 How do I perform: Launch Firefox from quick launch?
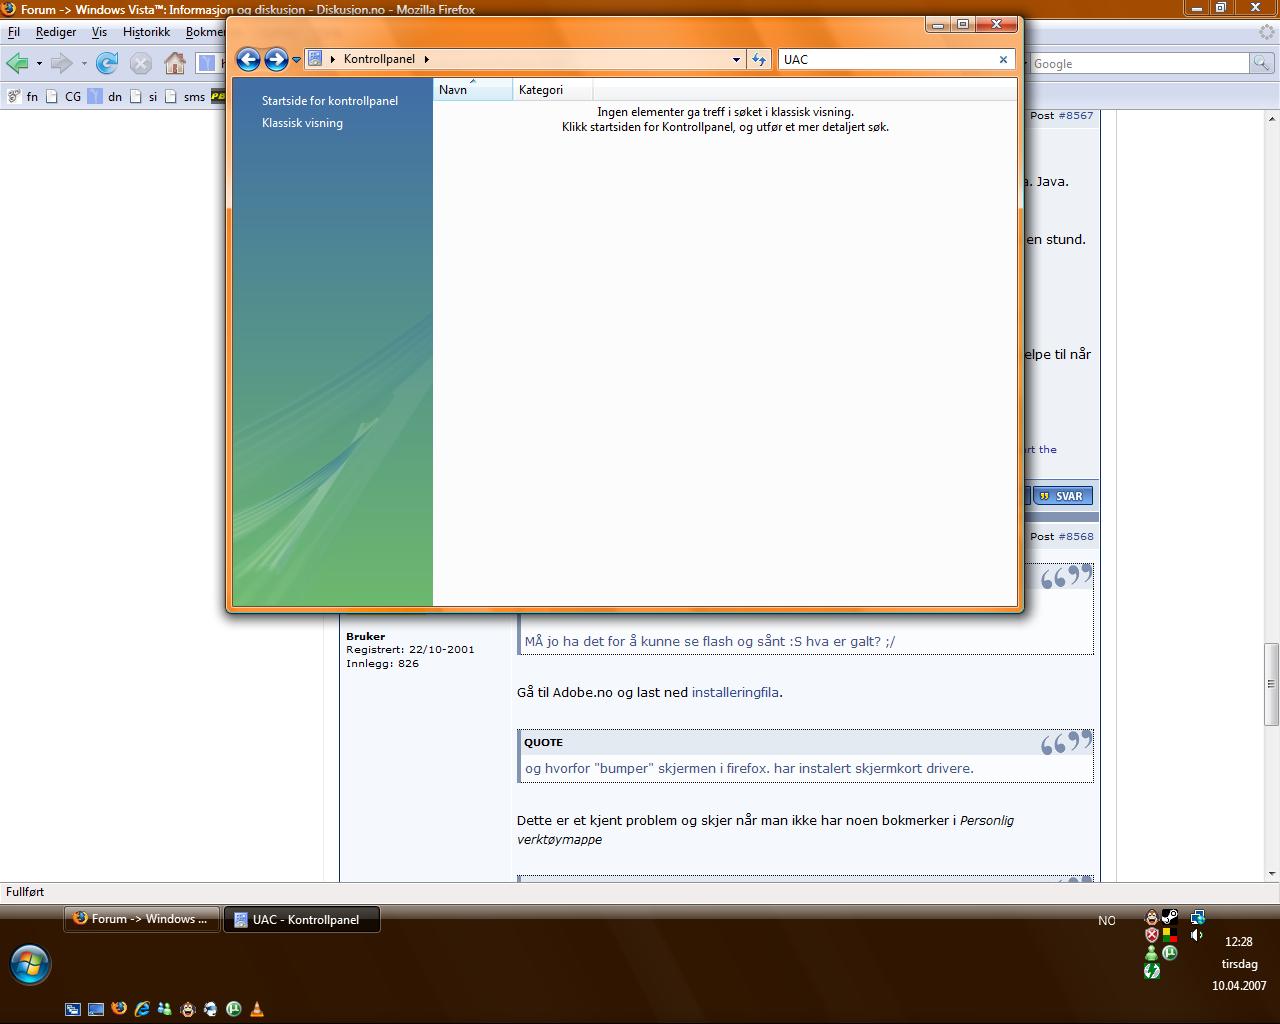click(119, 1009)
